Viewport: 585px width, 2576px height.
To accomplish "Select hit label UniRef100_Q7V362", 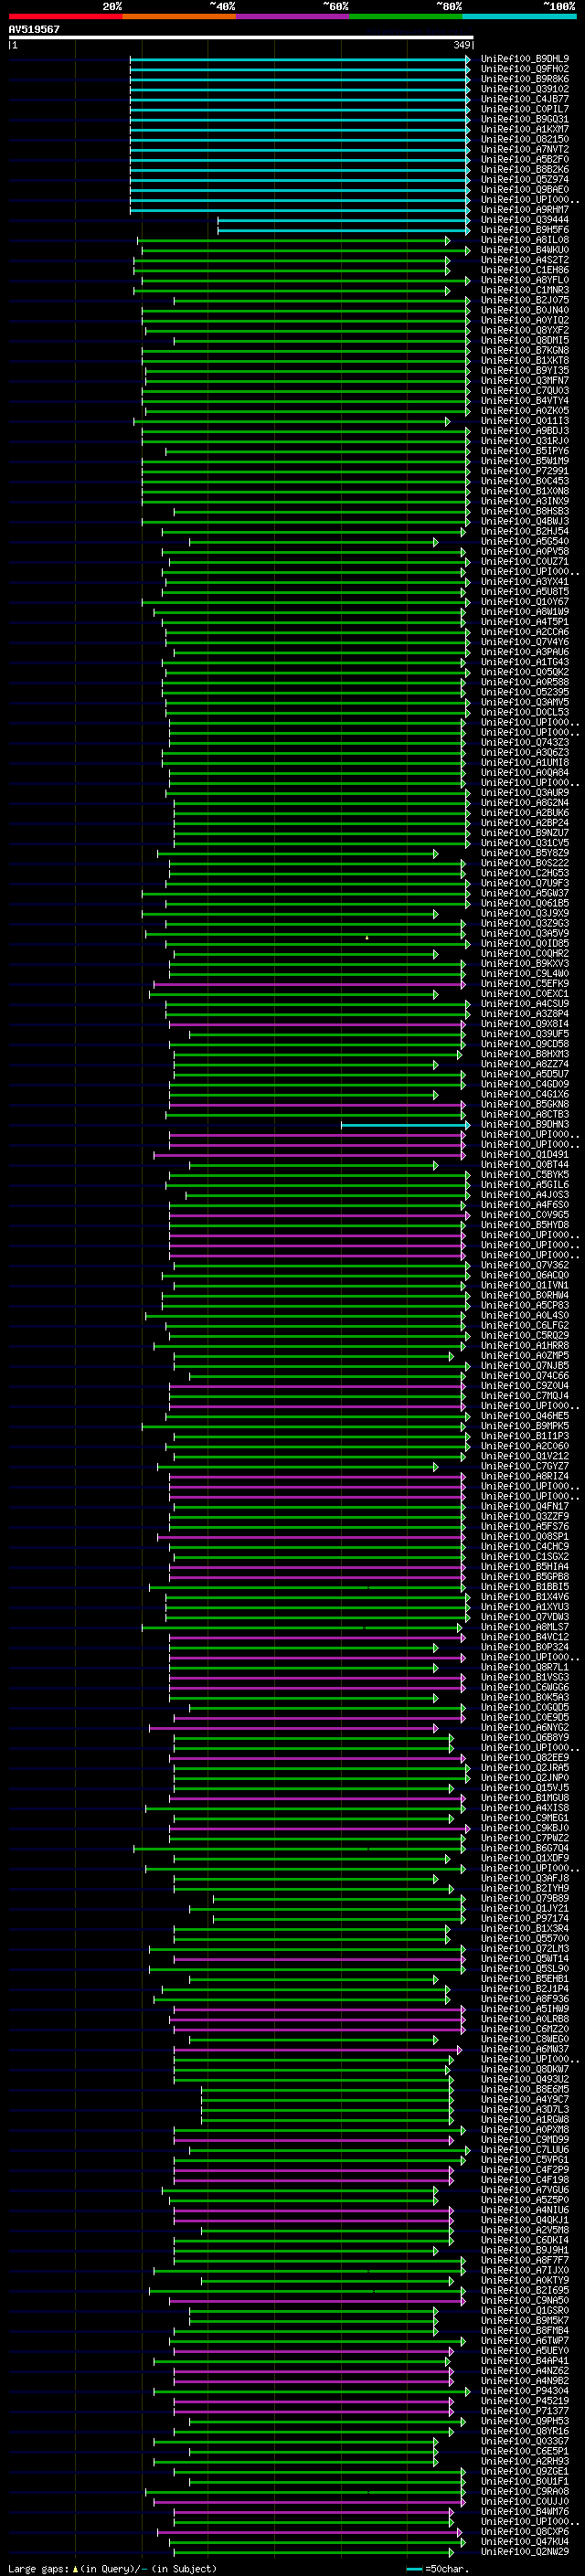I will coord(524,1265).
